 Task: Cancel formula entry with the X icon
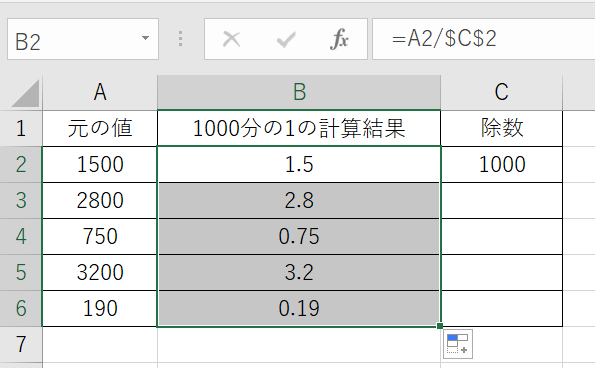point(231,39)
